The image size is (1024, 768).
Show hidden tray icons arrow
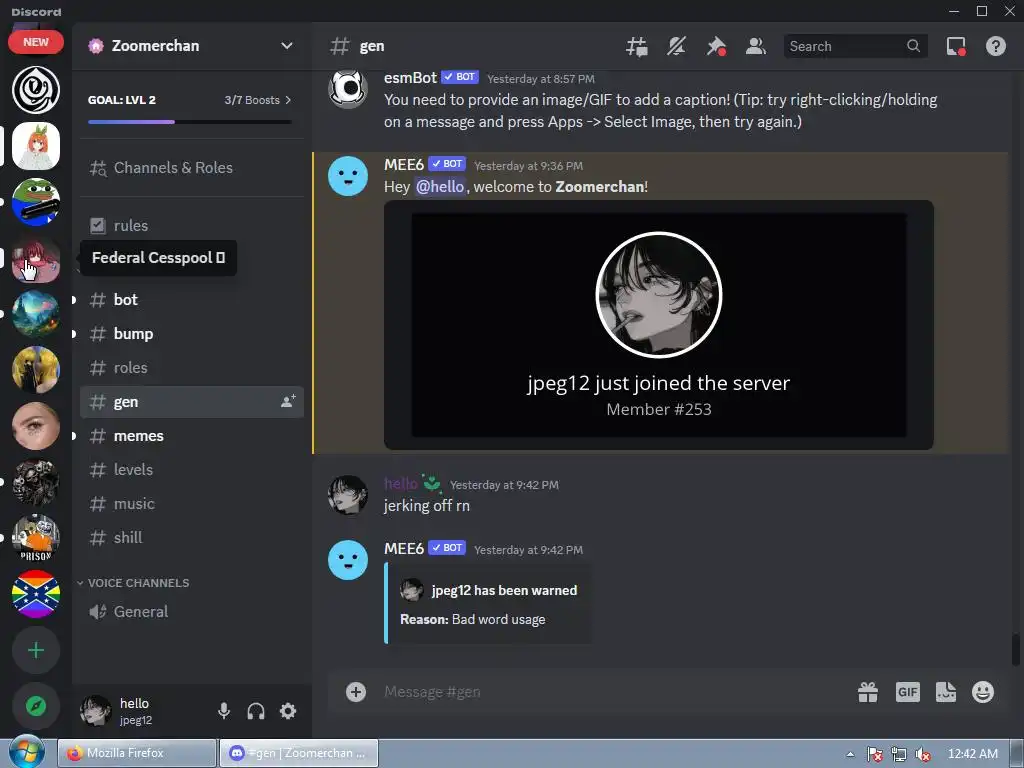click(850, 754)
